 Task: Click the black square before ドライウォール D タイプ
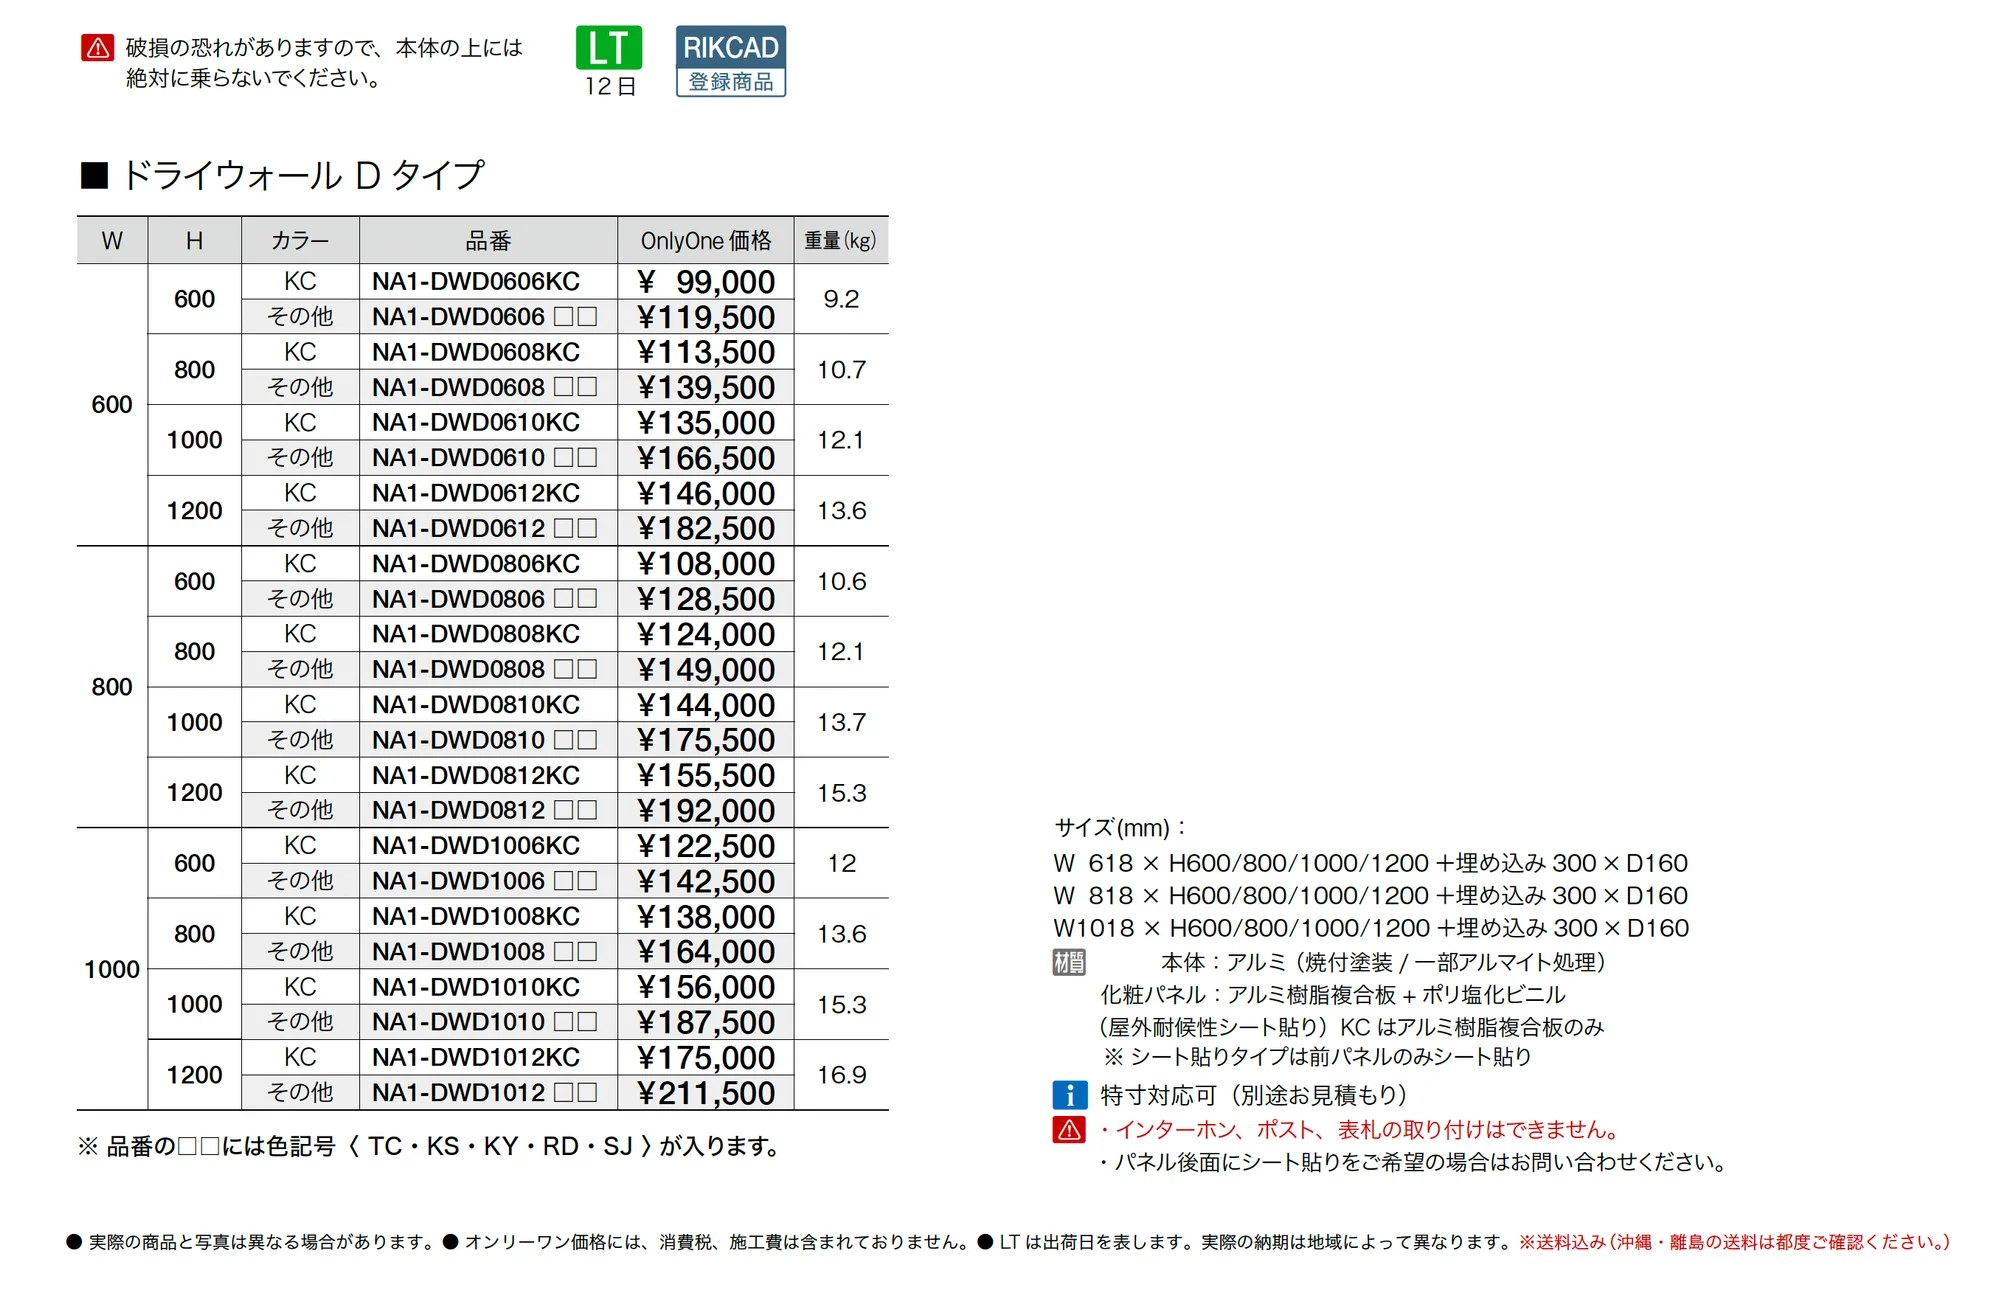94,176
